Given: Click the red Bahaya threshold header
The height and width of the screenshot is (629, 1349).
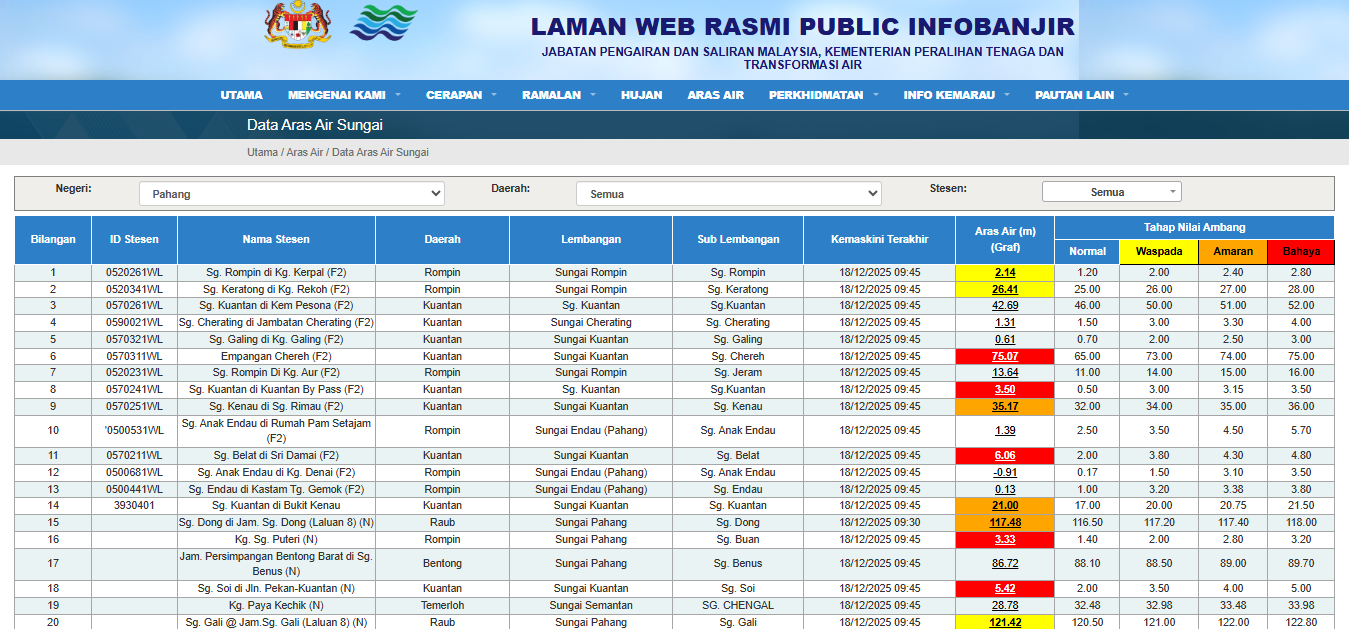Looking at the screenshot, I should pos(1300,252).
